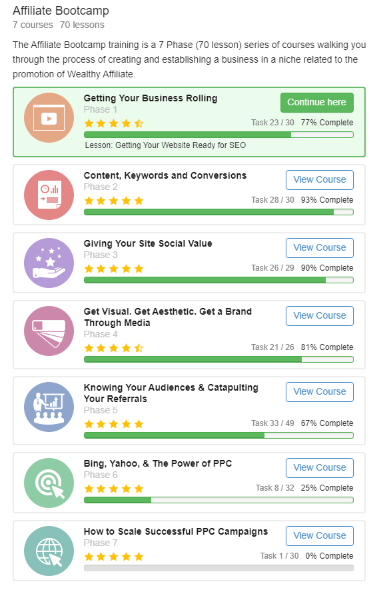View Course for How to Scale PPC Campaigns
This screenshot has width=372, height=594.
[x=320, y=536]
